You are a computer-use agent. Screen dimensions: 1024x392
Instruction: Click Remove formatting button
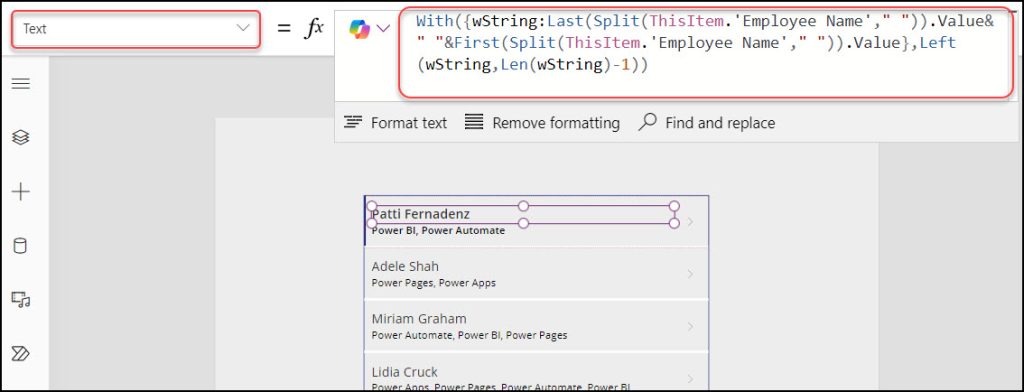coord(542,123)
